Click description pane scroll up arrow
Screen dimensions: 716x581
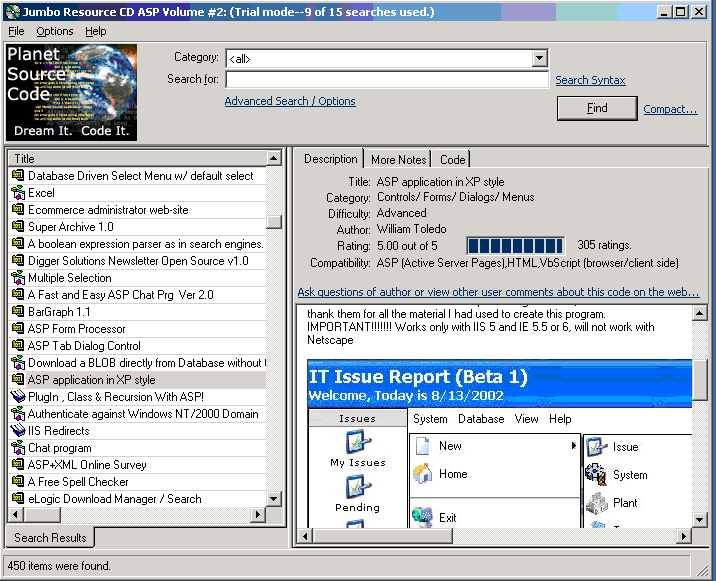point(699,313)
